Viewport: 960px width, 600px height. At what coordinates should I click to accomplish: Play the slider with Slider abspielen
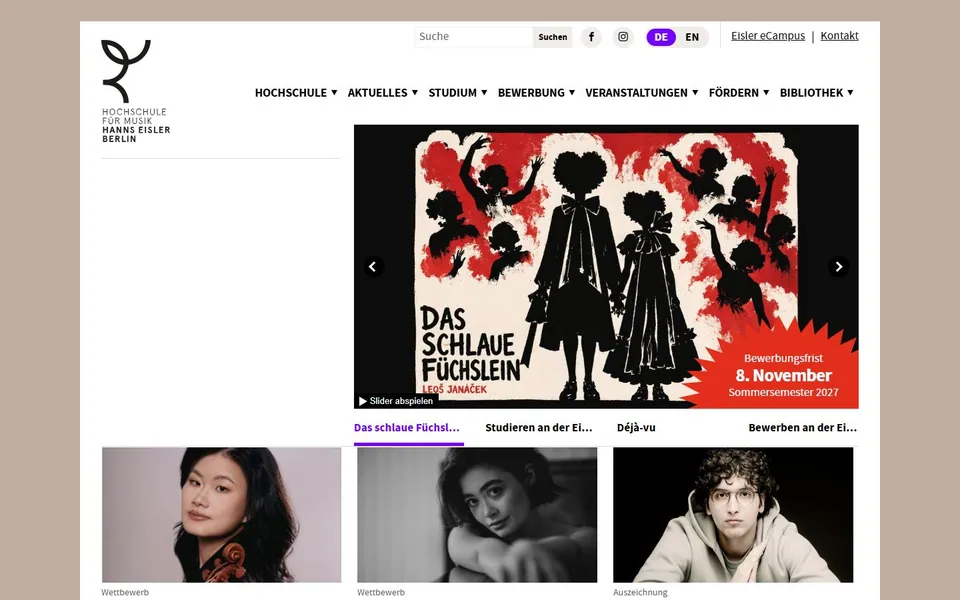pos(396,401)
